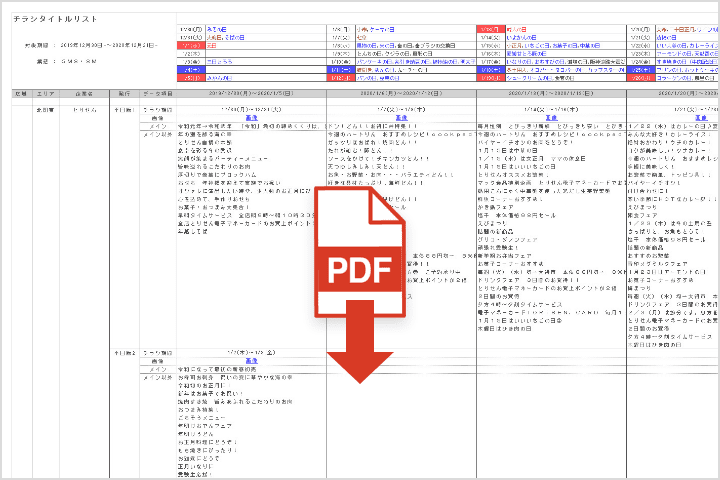The width and height of the screenshot is (720, 480).
Task: Open 画像 link under the 2020/1/13 week column
Action: click(551, 118)
